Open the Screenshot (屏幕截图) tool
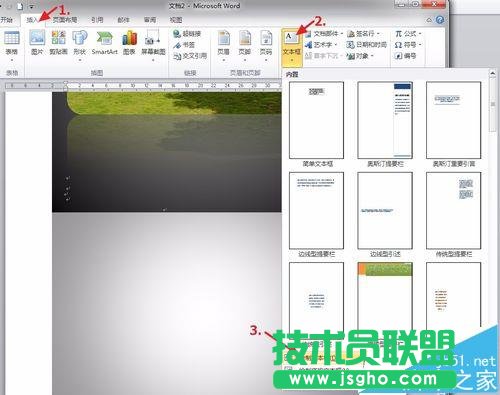The width and height of the screenshot is (500, 395). 153,45
